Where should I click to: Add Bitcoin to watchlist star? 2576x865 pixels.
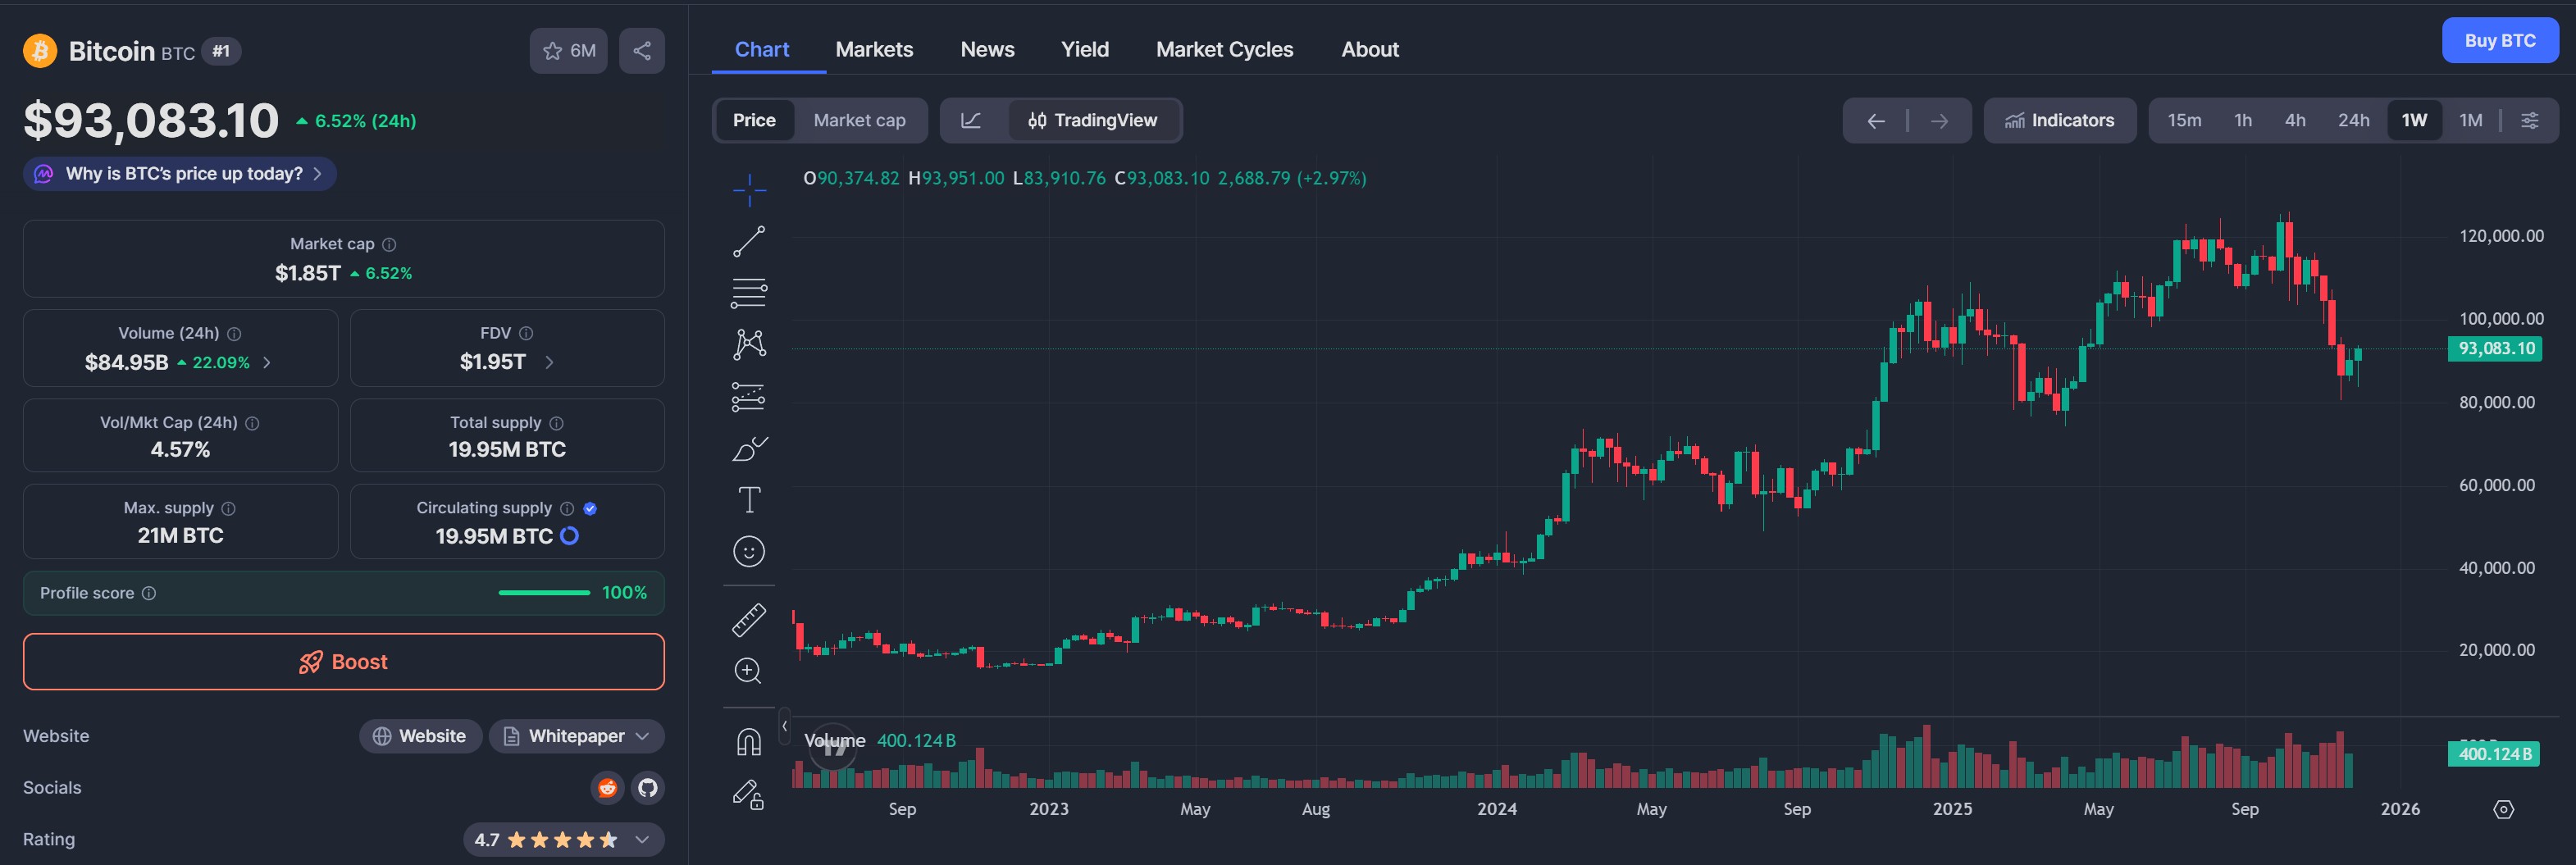coord(568,51)
